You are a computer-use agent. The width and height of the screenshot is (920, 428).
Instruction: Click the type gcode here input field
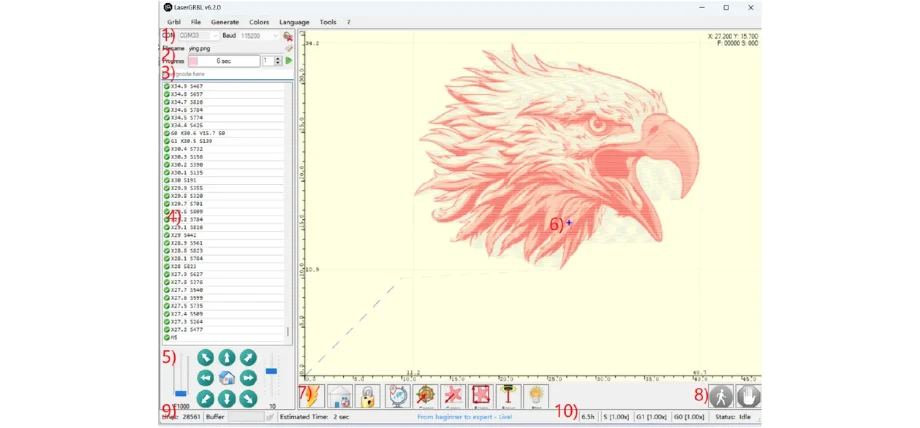(228, 75)
